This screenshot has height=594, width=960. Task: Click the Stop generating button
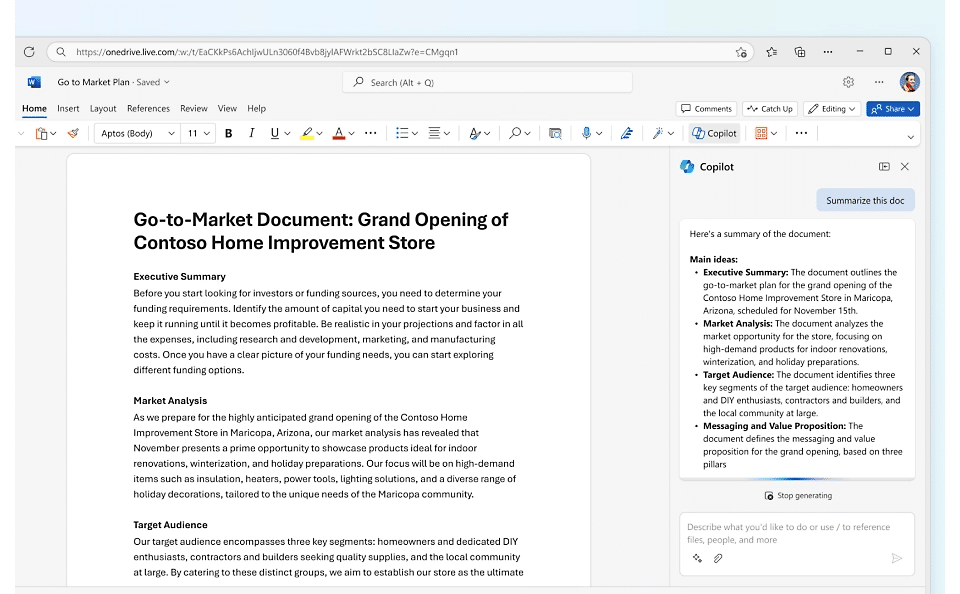798,495
